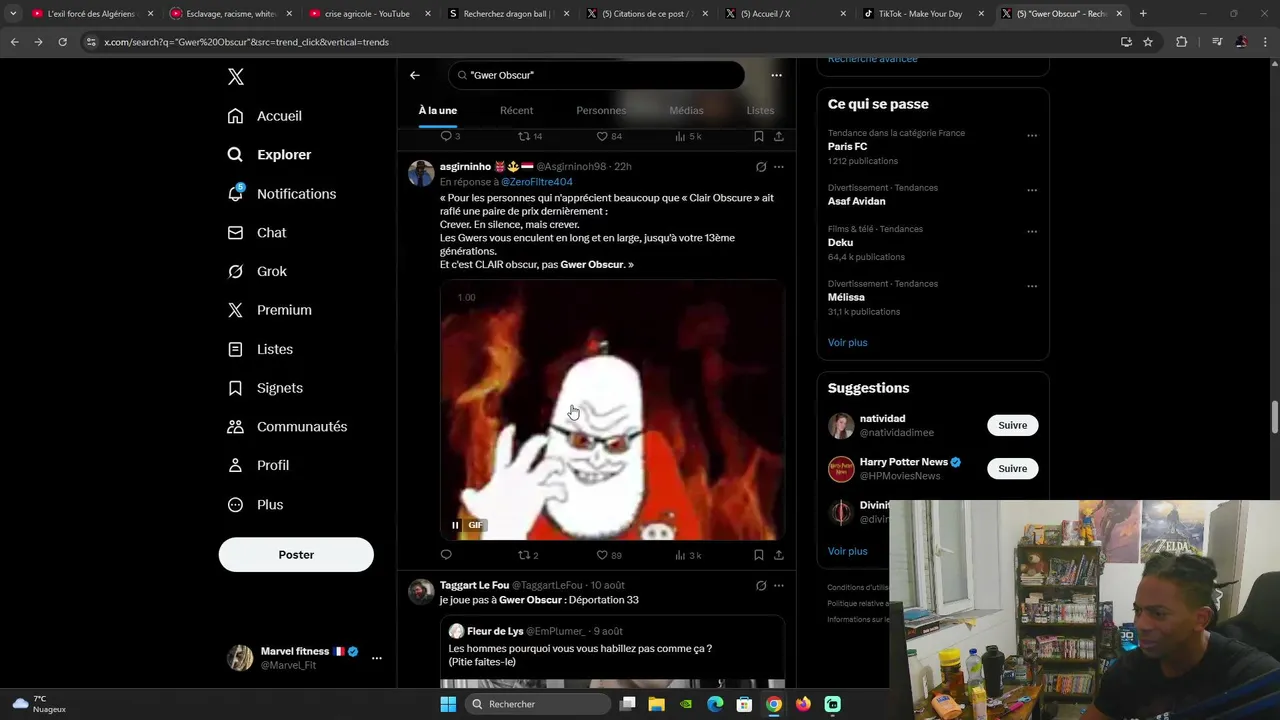Switch to TikTok - Make Your Day tab
The width and height of the screenshot is (1280, 720).
tap(919, 14)
